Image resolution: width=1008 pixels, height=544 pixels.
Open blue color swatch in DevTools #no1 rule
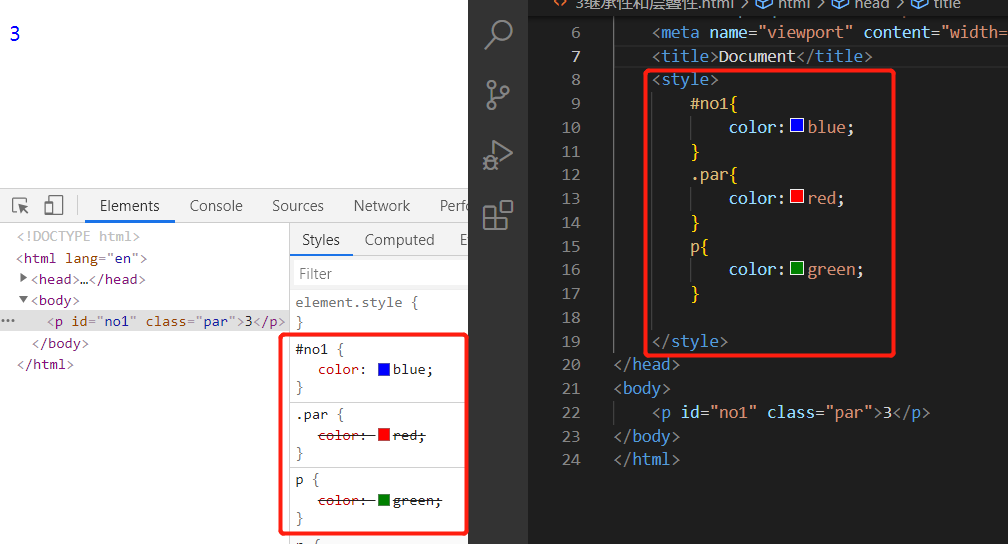point(384,370)
